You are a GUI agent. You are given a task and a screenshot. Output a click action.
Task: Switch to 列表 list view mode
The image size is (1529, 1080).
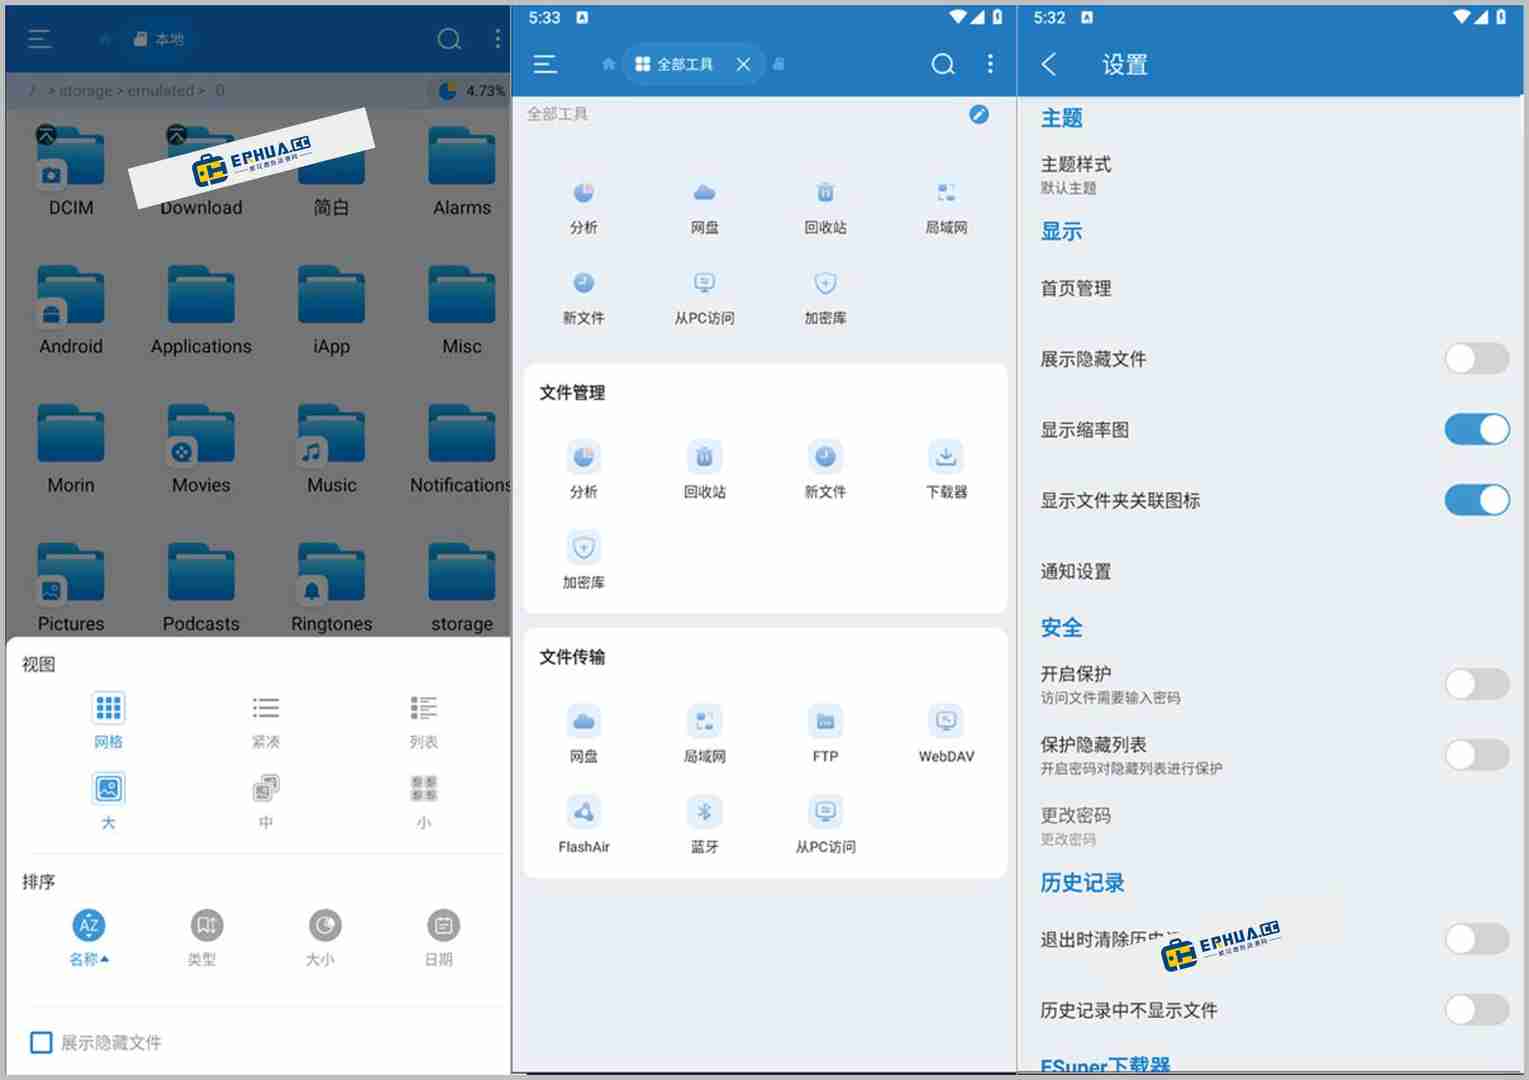[x=424, y=720]
